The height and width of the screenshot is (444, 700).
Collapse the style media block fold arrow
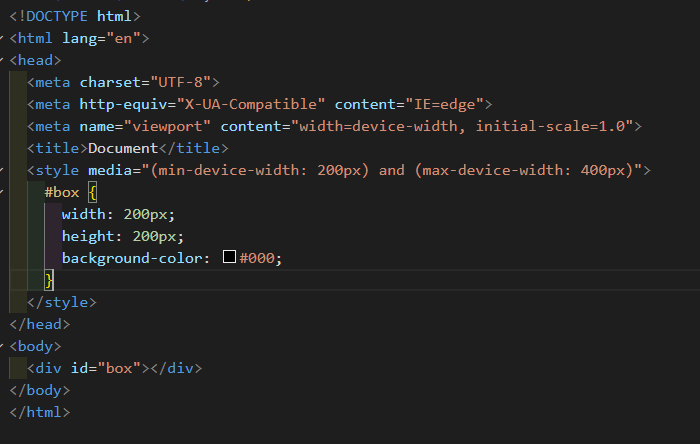[x=2, y=170]
